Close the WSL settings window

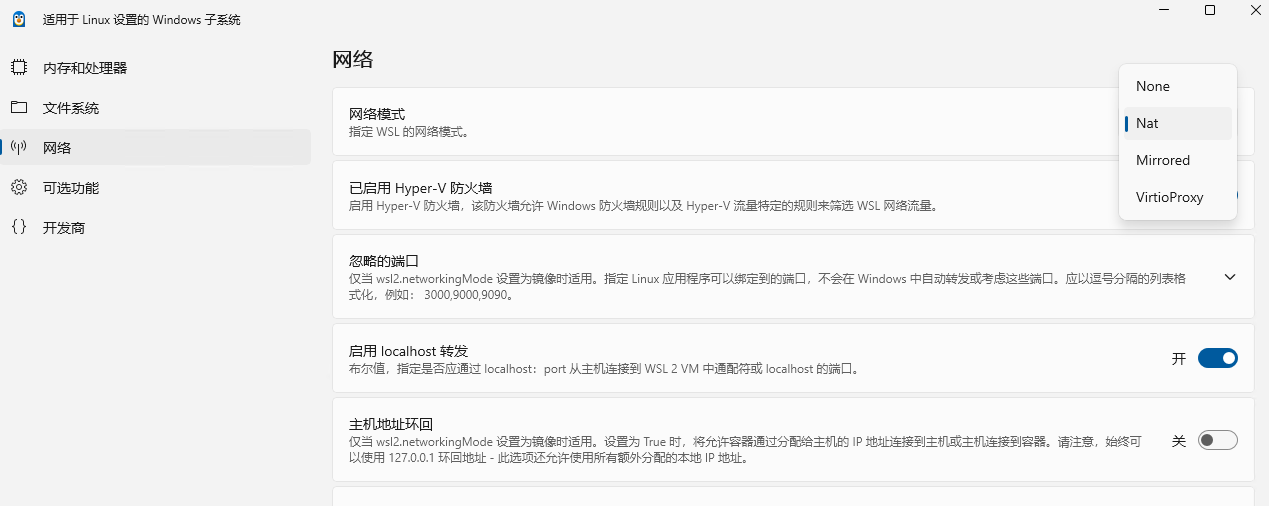pos(1254,10)
